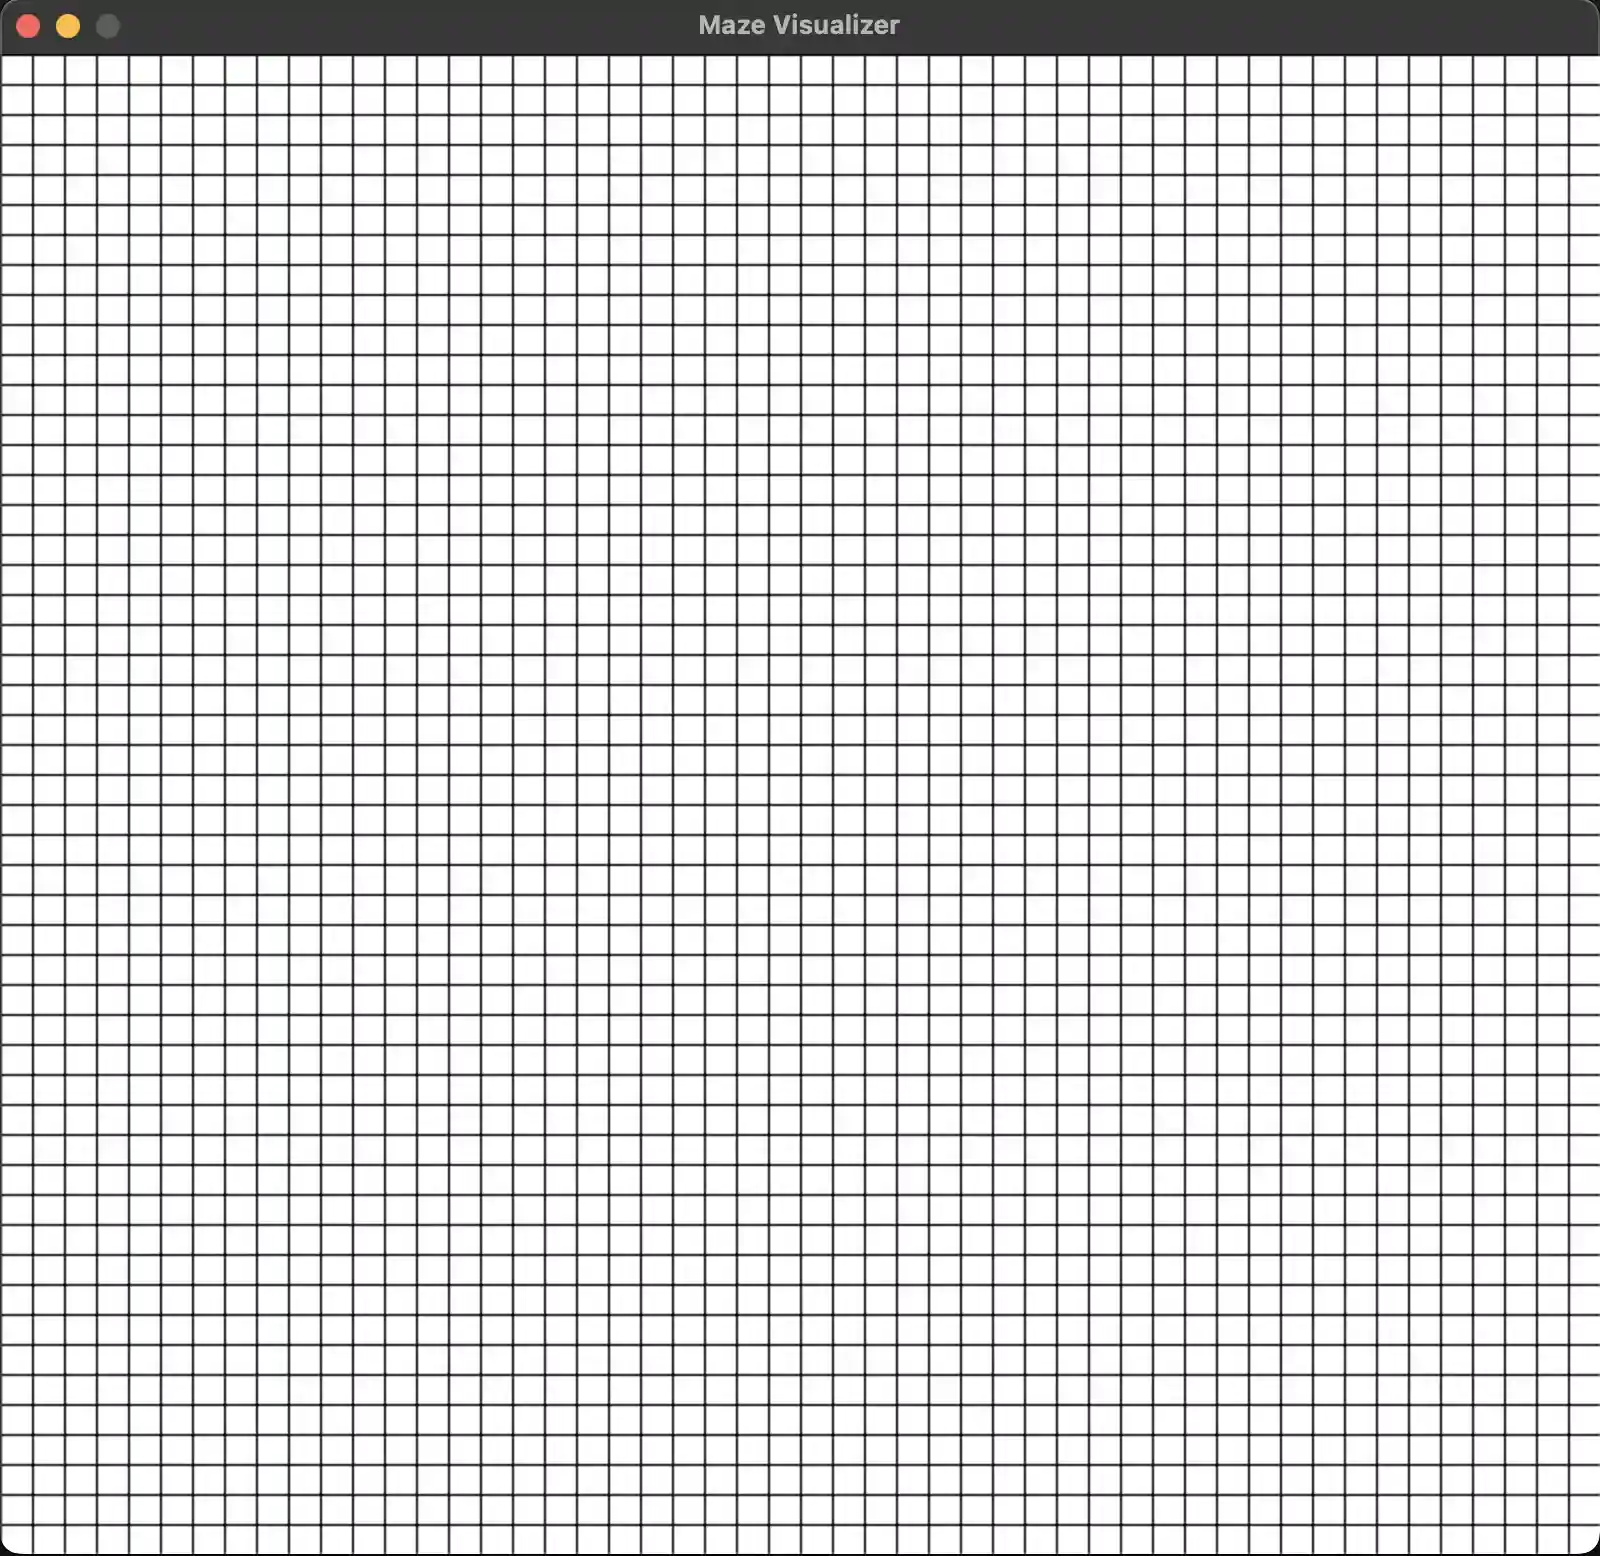Click the Maze Visualizer title text
The image size is (1600, 1556).
[798, 24]
